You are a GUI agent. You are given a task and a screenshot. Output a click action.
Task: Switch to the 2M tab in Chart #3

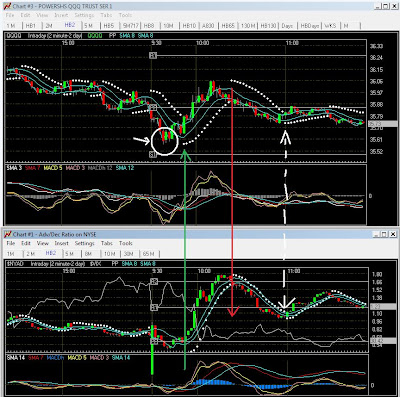[49, 26]
